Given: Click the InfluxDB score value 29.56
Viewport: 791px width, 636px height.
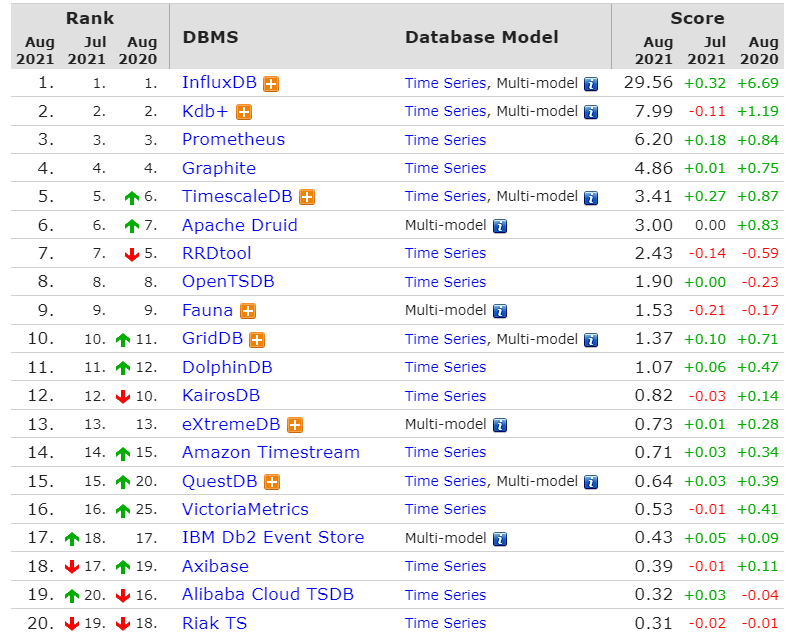Looking at the screenshot, I should tap(648, 82).
